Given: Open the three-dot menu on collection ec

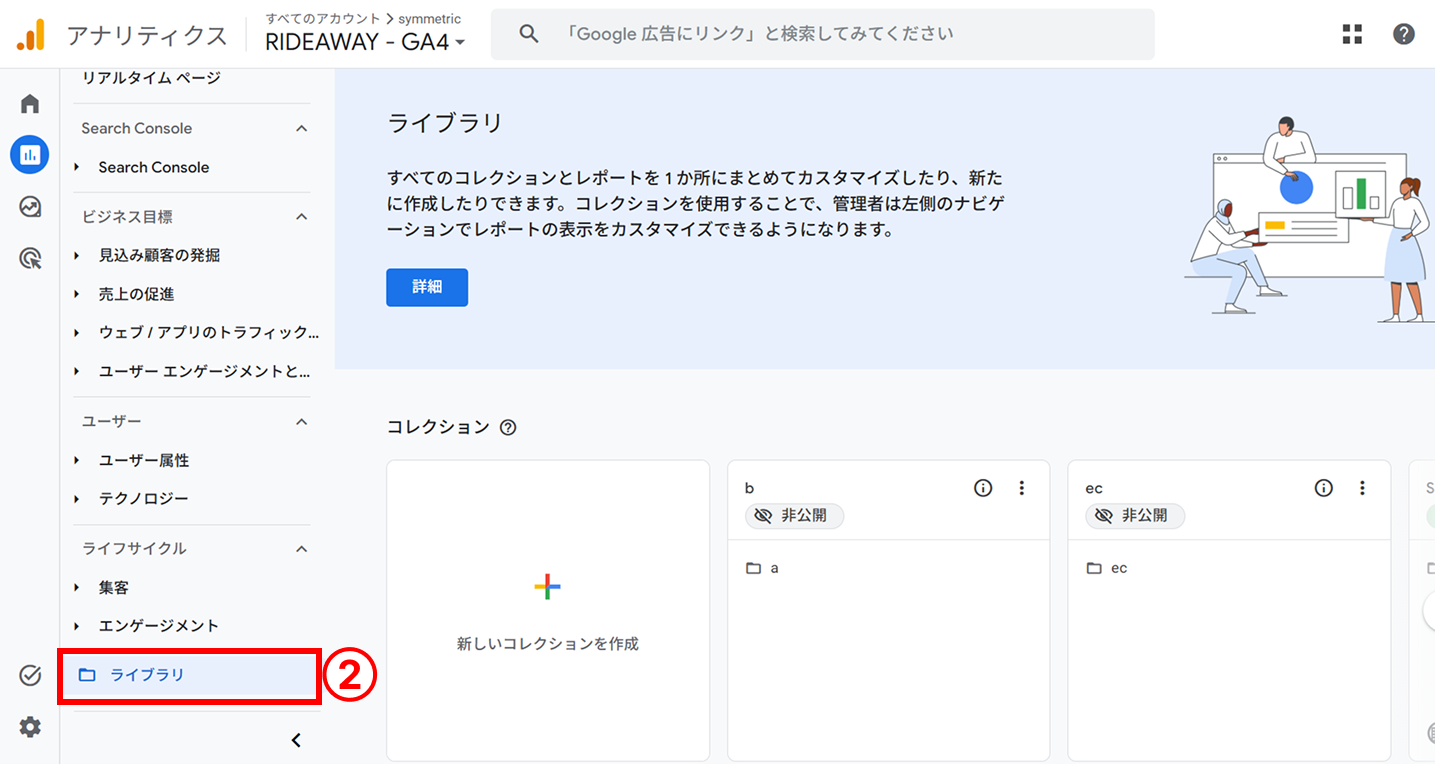Looking at the screenshot, I should [1362, 488].
